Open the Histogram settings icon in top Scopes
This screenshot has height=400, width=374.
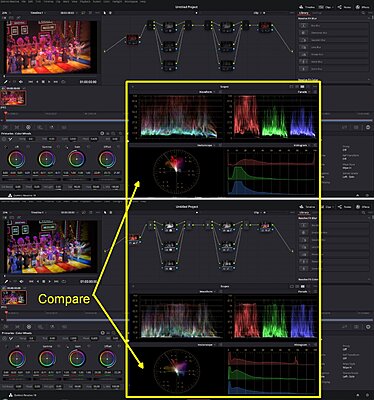point(316,145)
